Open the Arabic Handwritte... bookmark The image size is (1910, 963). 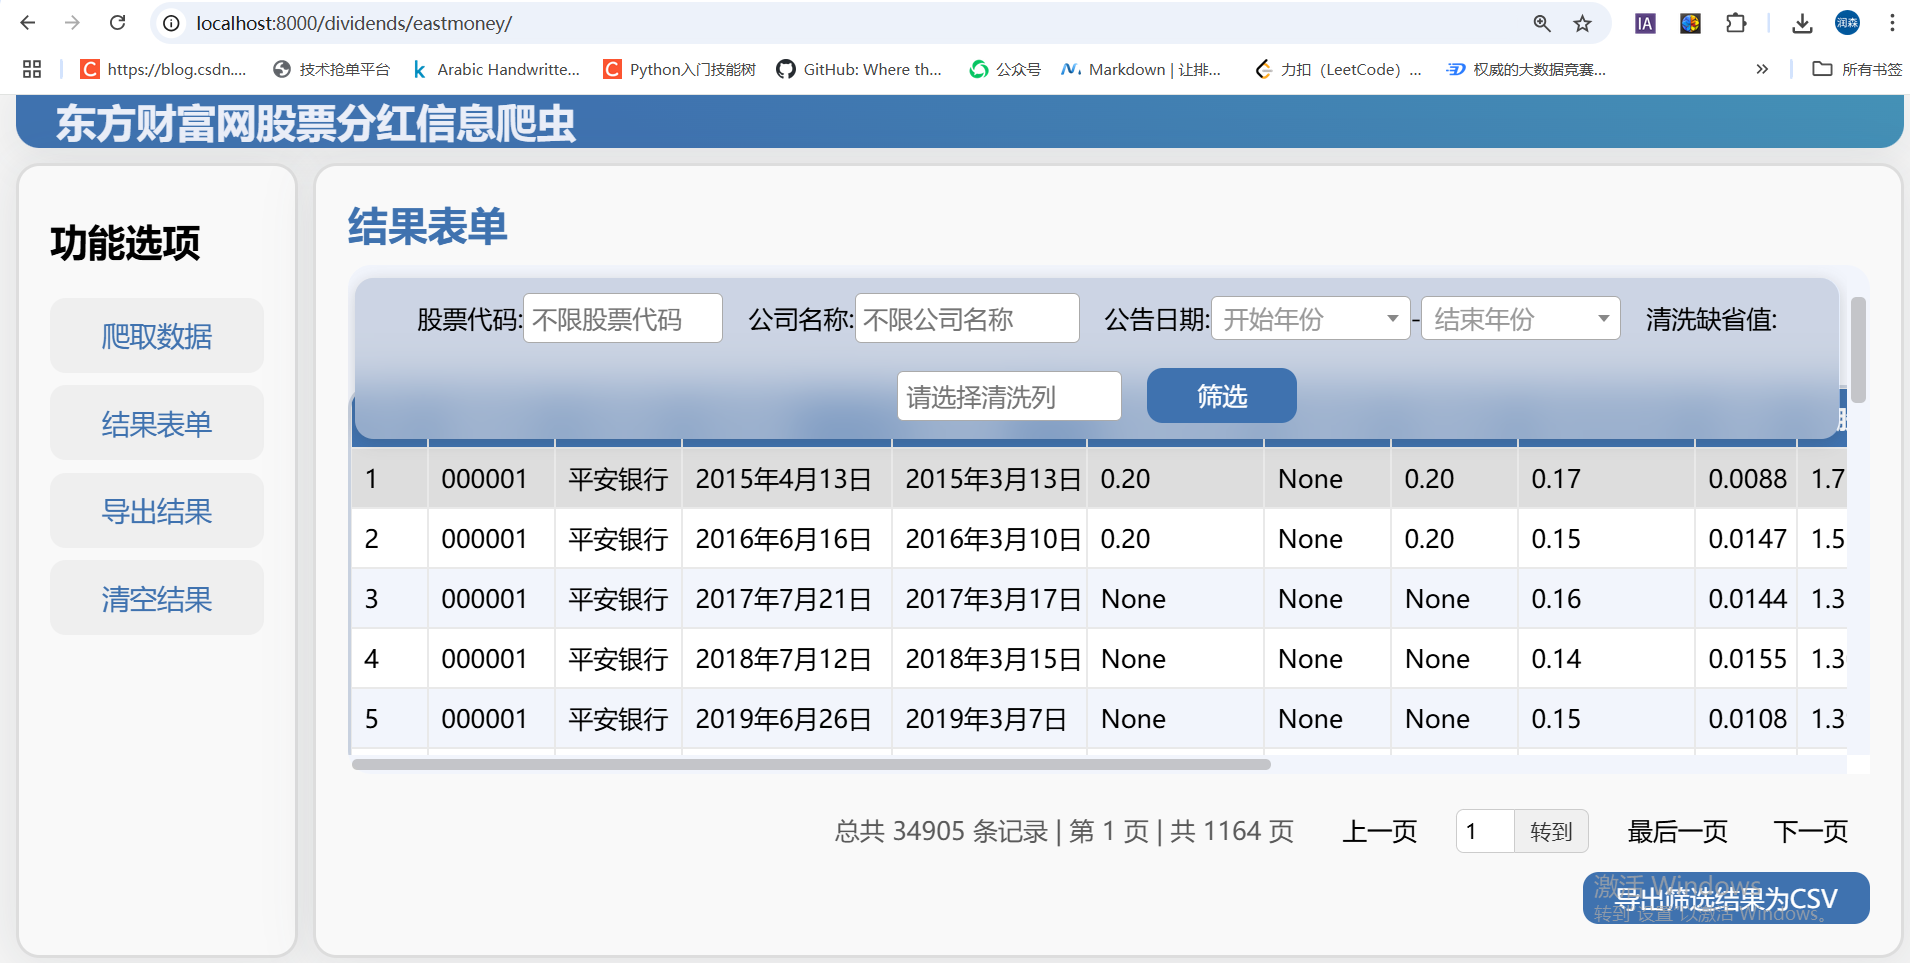click(x=496, y=69)
